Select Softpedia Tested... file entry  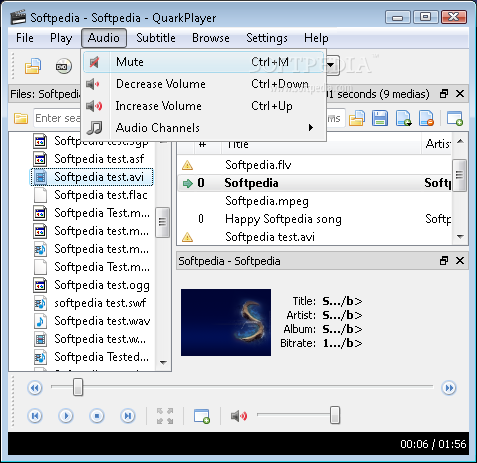pos(101,357)
